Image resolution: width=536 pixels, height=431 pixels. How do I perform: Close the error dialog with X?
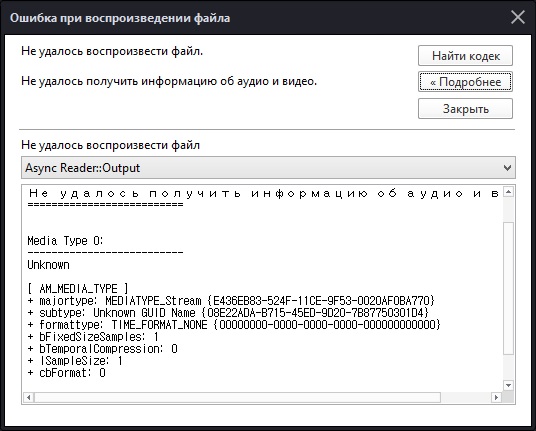click(x=518, y=17)
